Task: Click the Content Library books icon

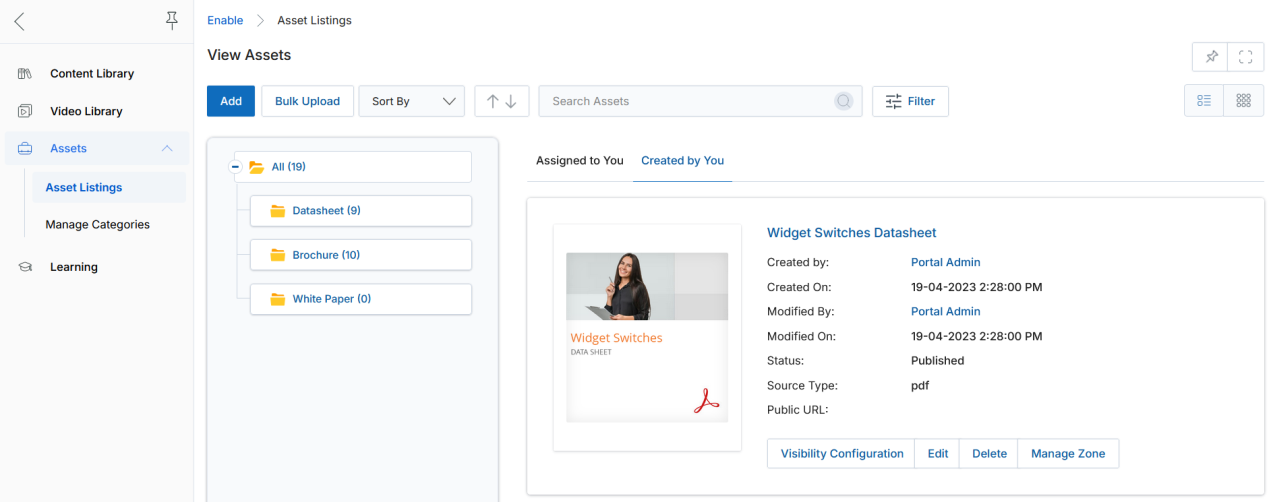Action: [x=25, y=73]
